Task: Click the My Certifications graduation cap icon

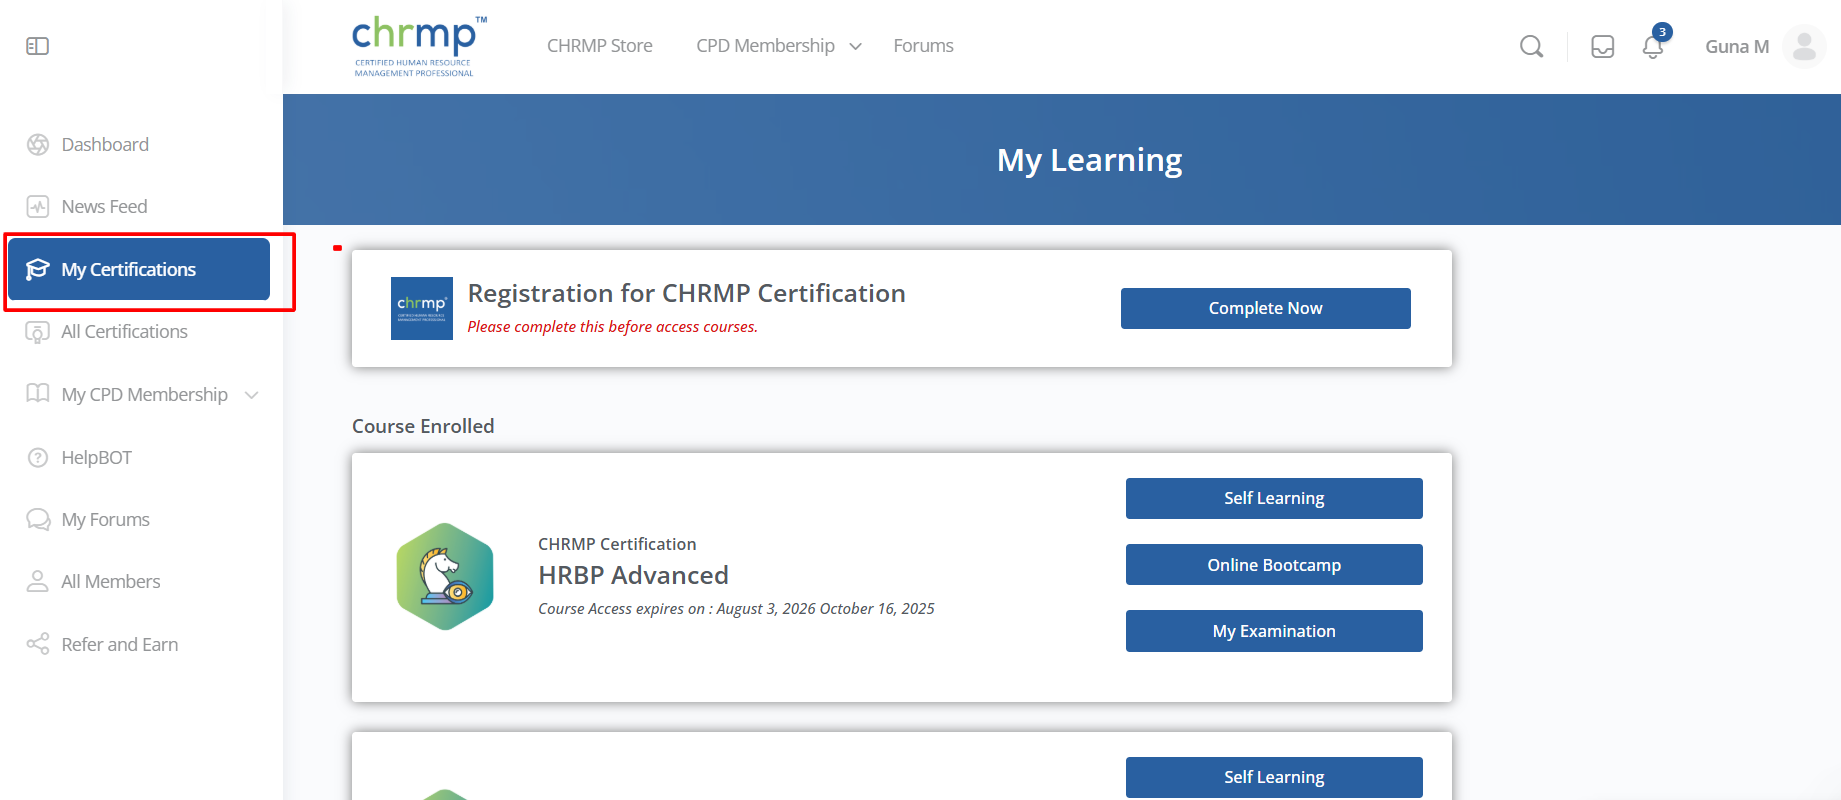Action: (x=38, y=269)
